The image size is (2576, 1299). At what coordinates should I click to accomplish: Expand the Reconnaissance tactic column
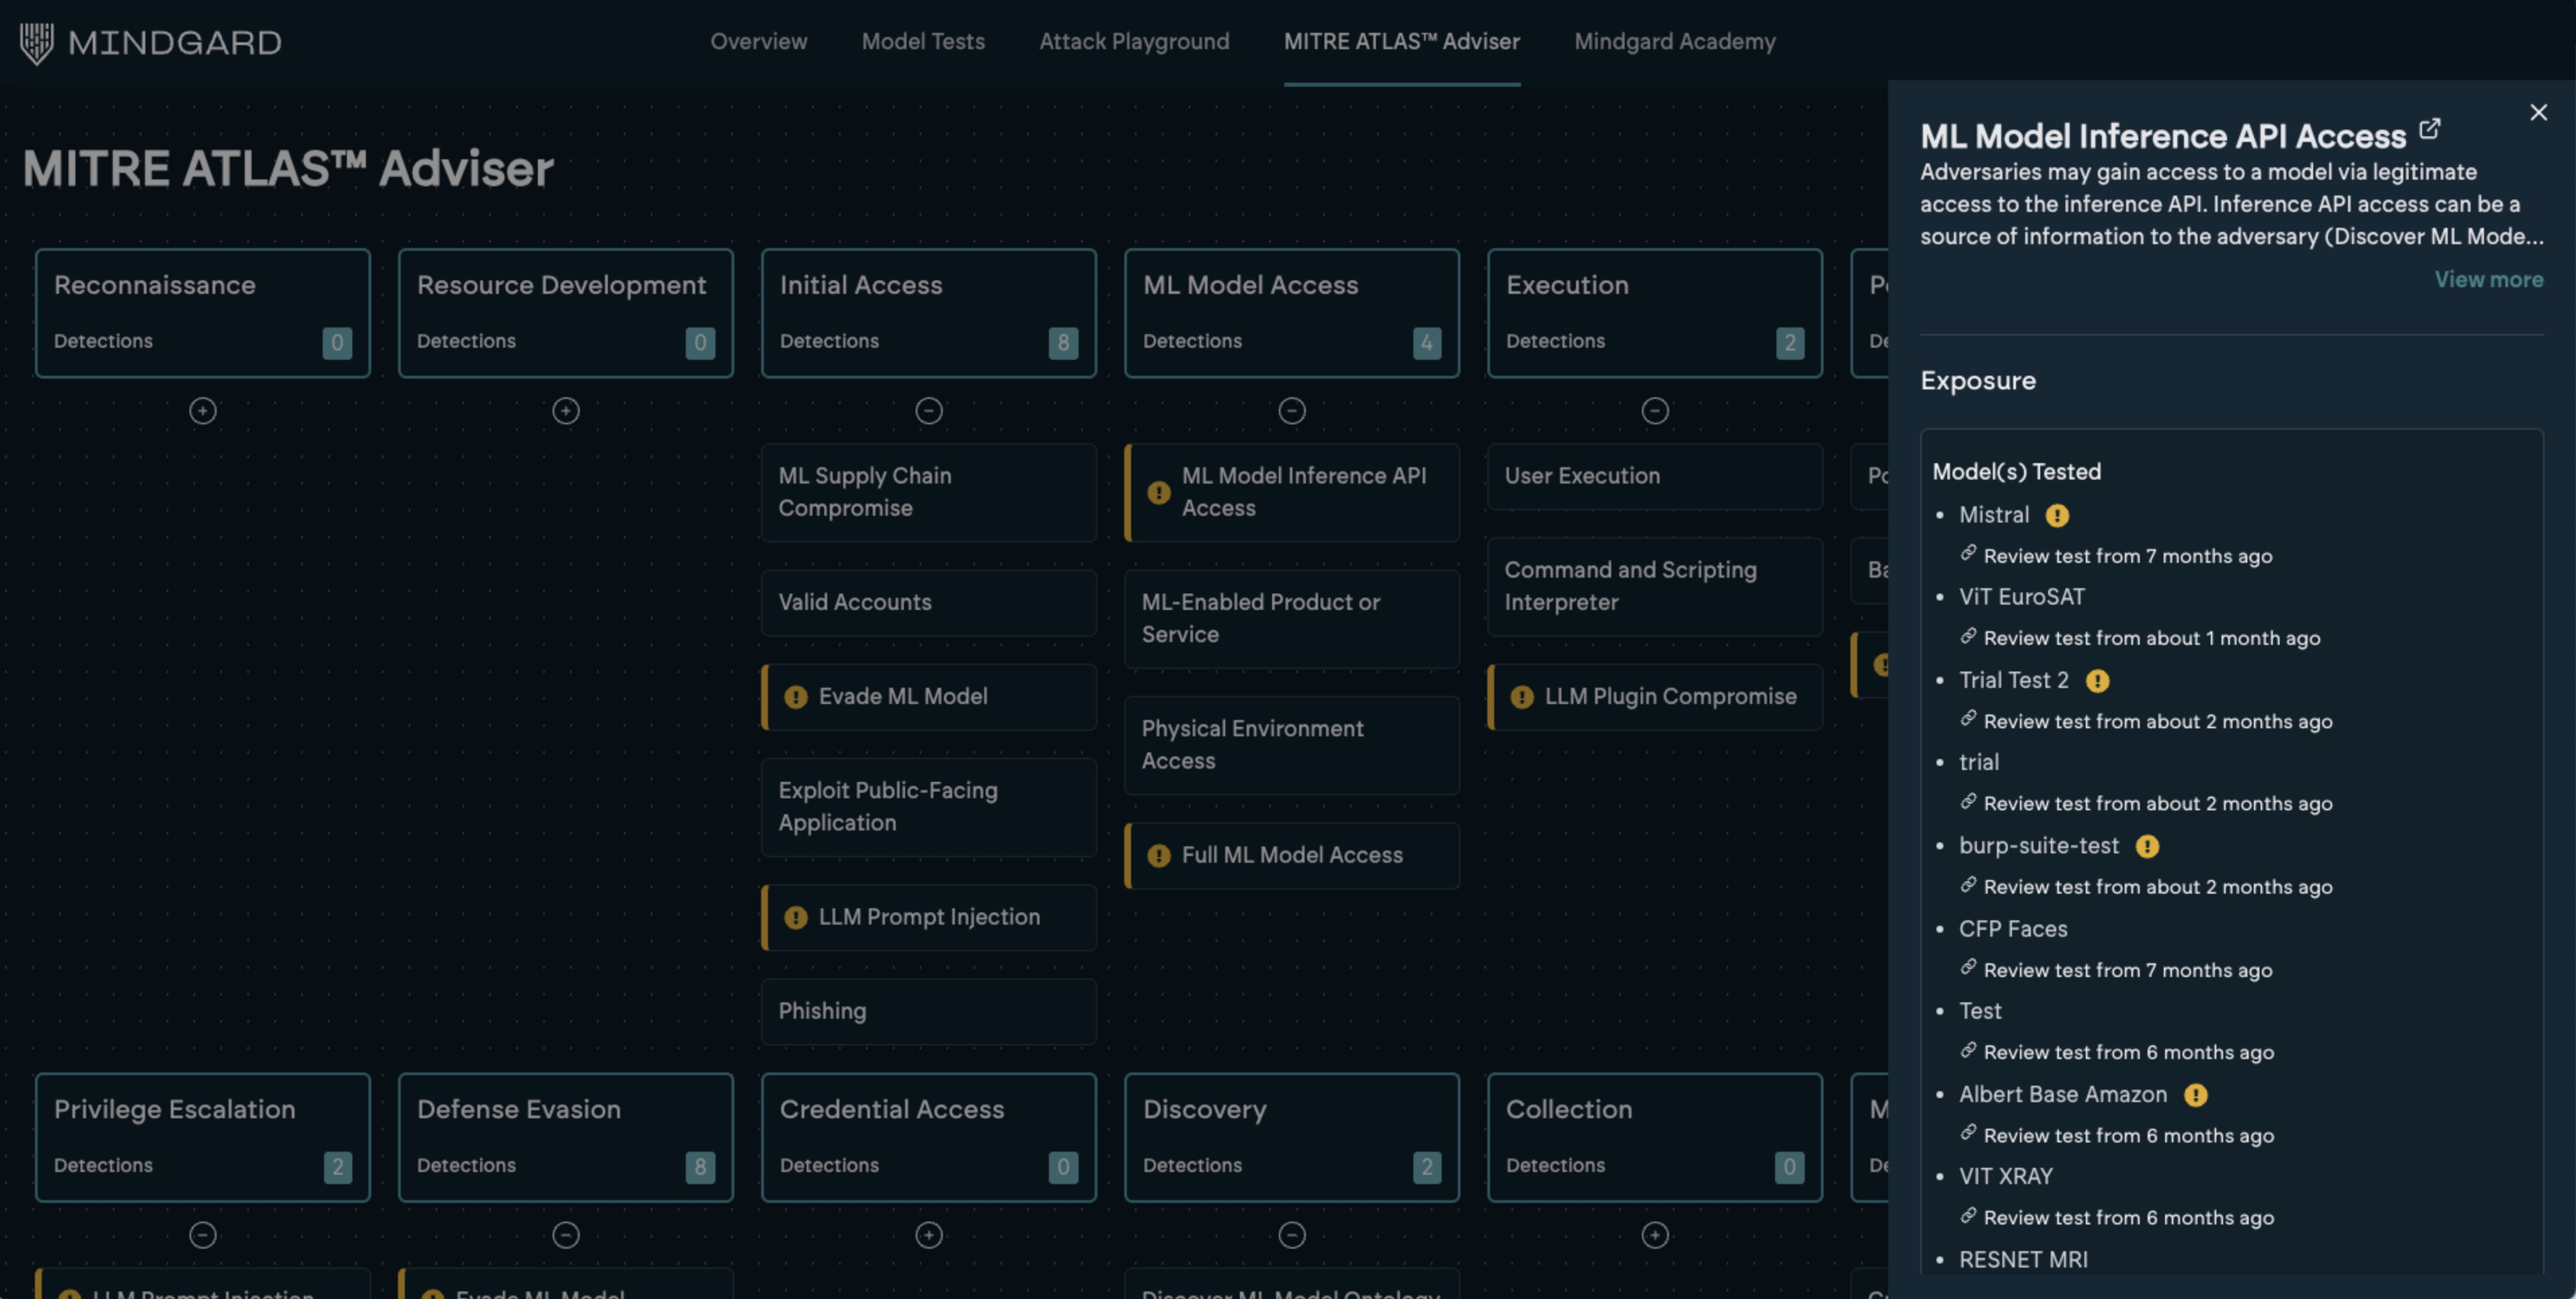click(x=203, y=411)
